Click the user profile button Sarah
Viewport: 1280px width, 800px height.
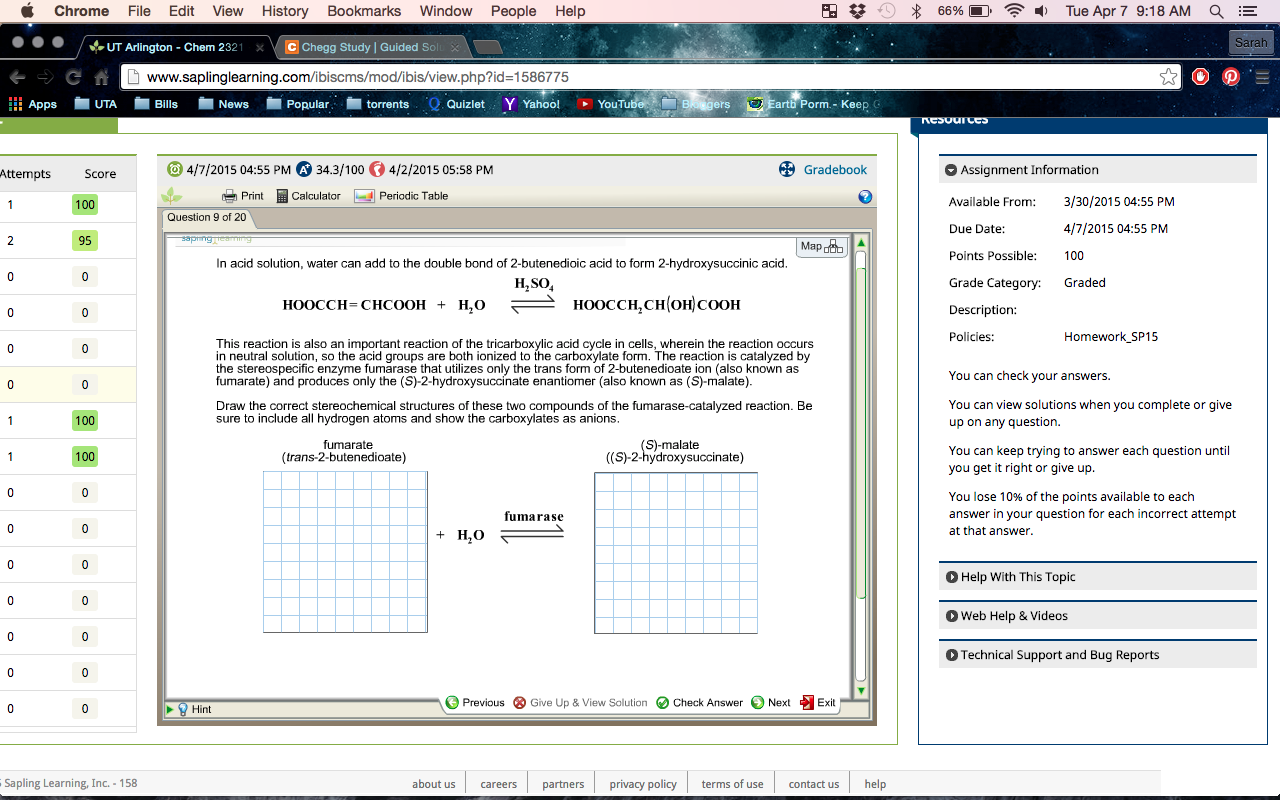pos(1251,42)
